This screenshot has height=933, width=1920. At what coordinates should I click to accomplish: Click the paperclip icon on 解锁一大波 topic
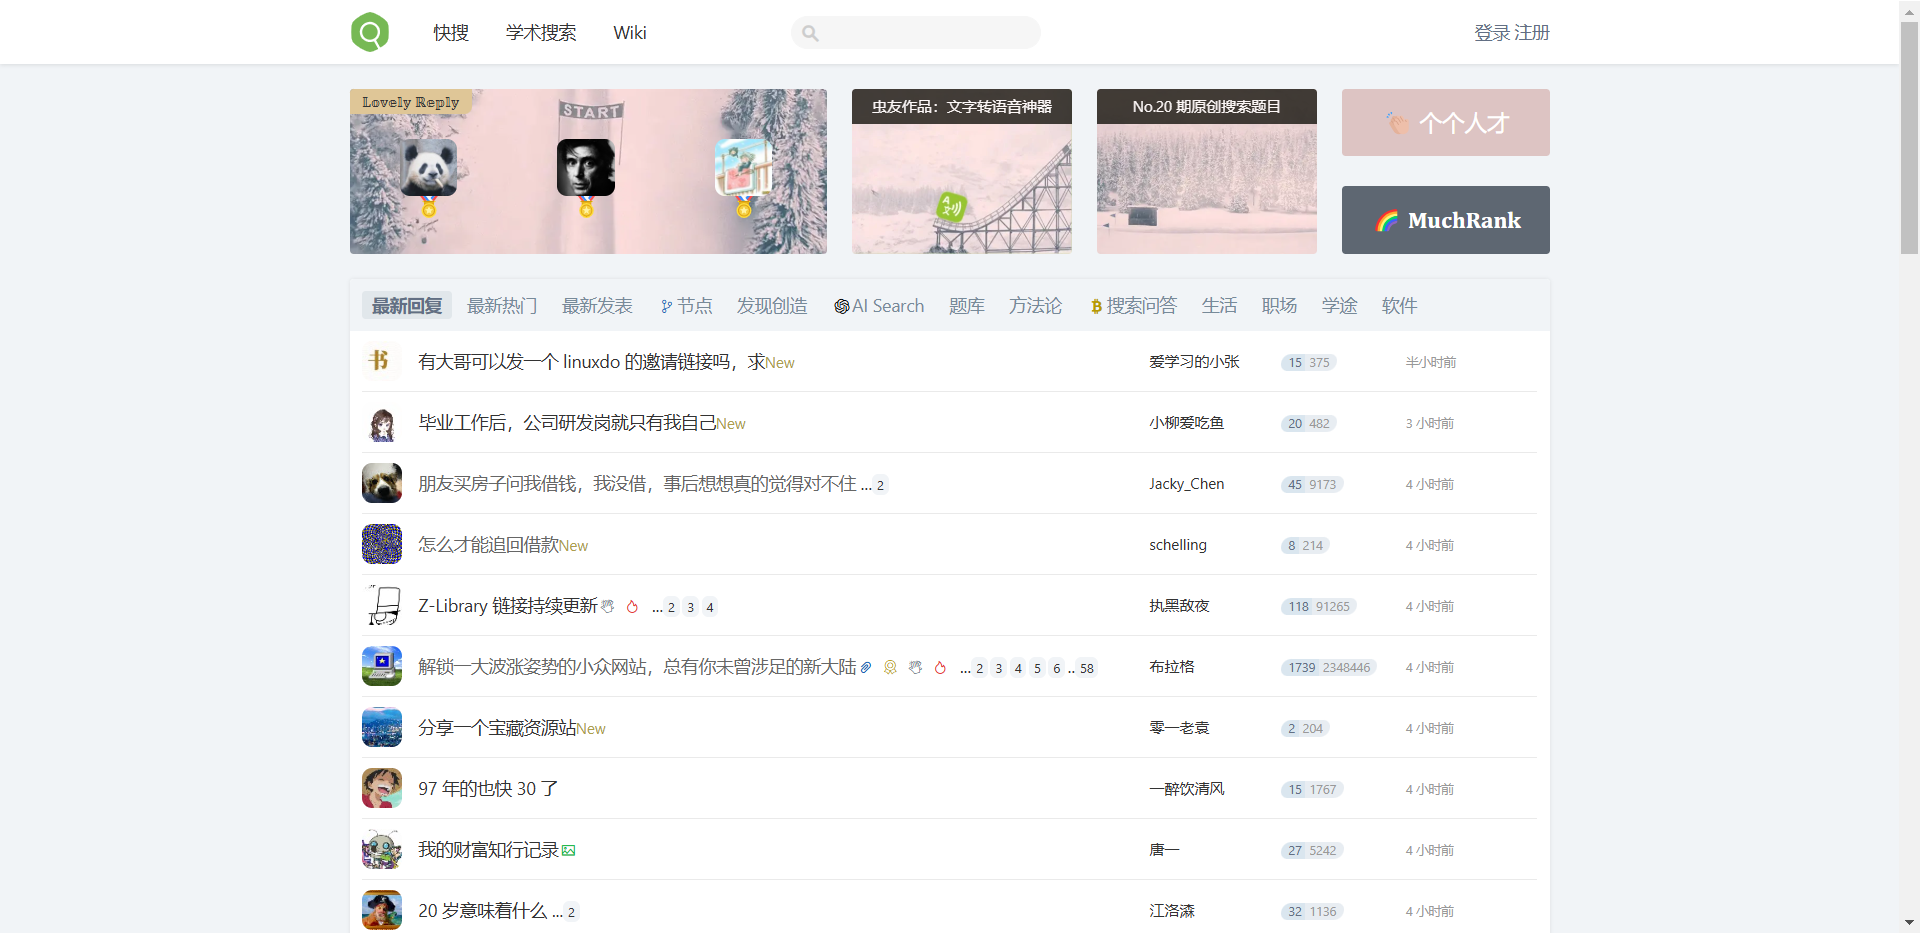click(866, 667)
